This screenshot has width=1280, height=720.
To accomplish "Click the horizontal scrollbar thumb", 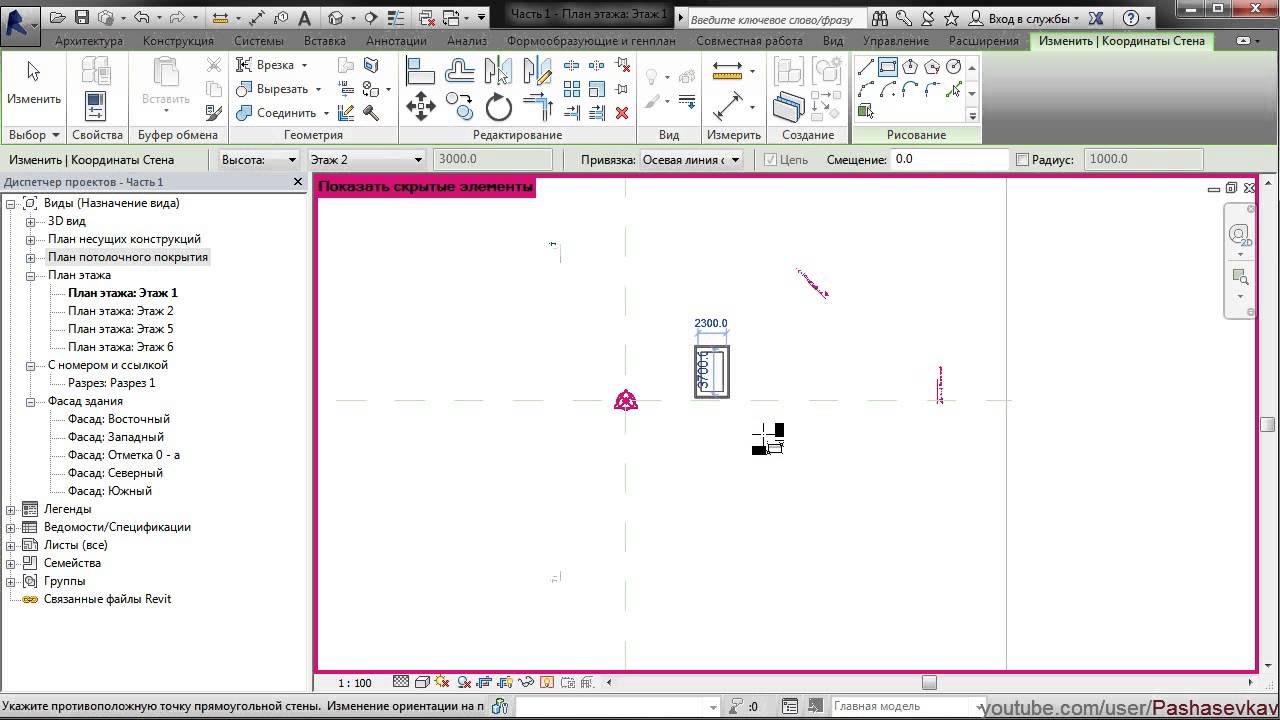I will [929, 683].
